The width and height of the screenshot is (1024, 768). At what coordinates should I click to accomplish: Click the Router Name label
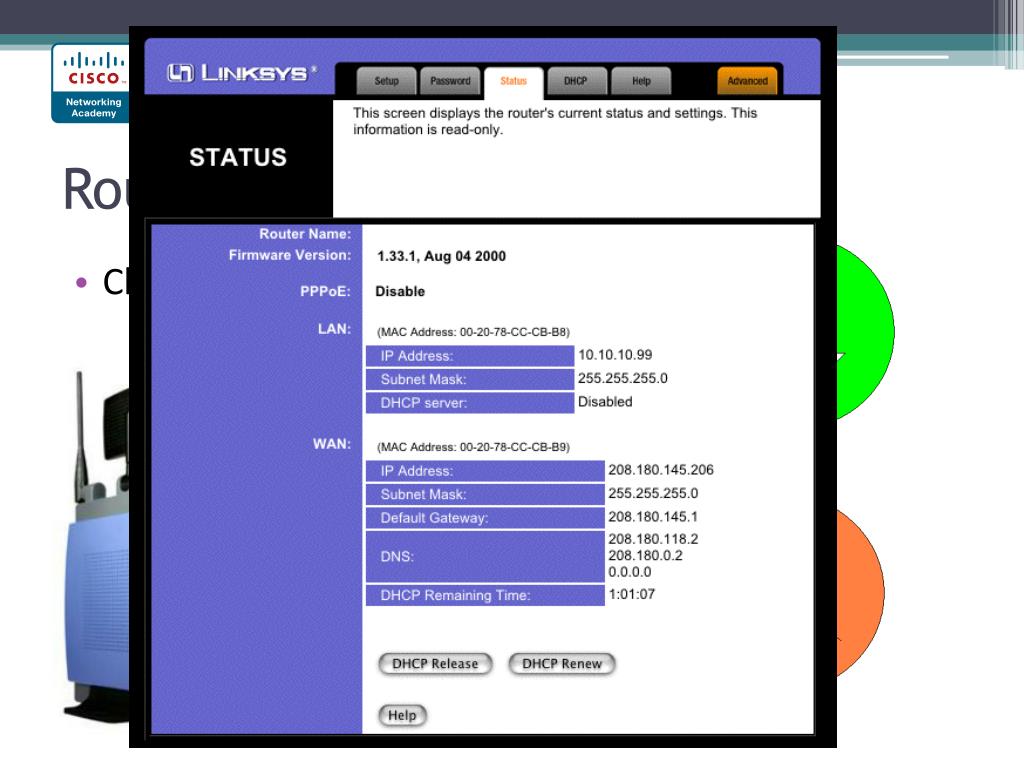tap(305, 234)
